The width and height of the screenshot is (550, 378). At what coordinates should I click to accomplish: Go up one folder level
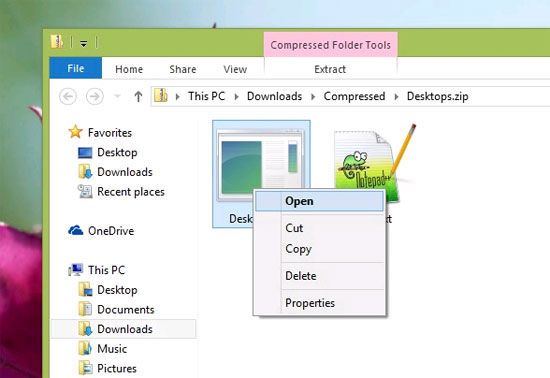(x=138, y=96)
